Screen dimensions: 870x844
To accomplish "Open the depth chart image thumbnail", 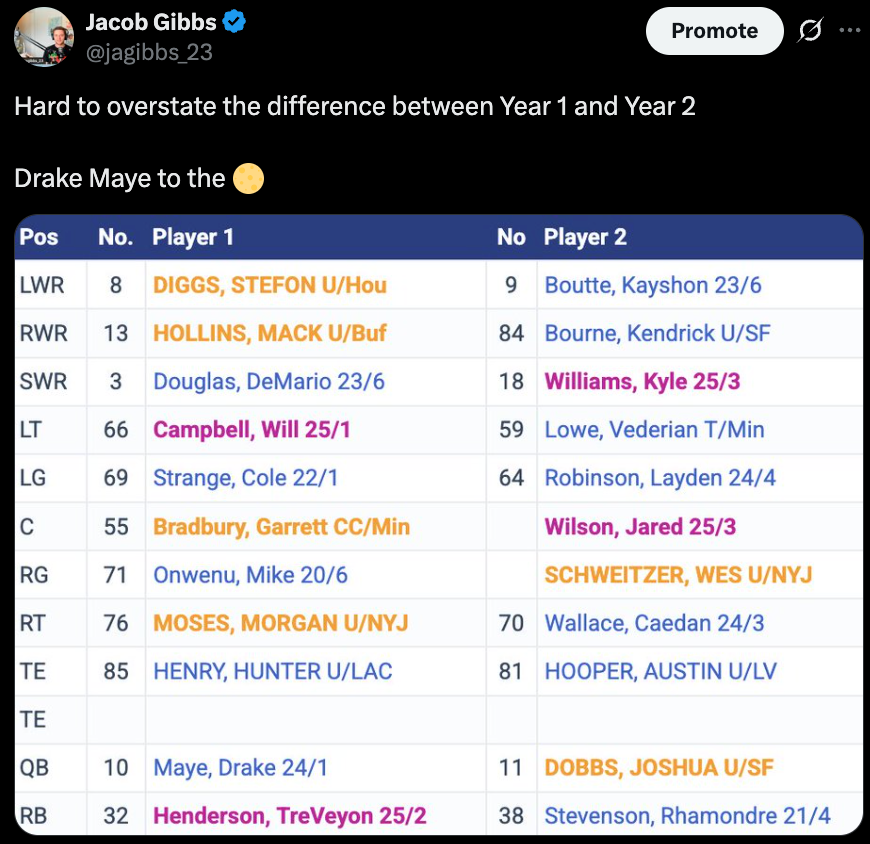I will [x=439, y=524].
